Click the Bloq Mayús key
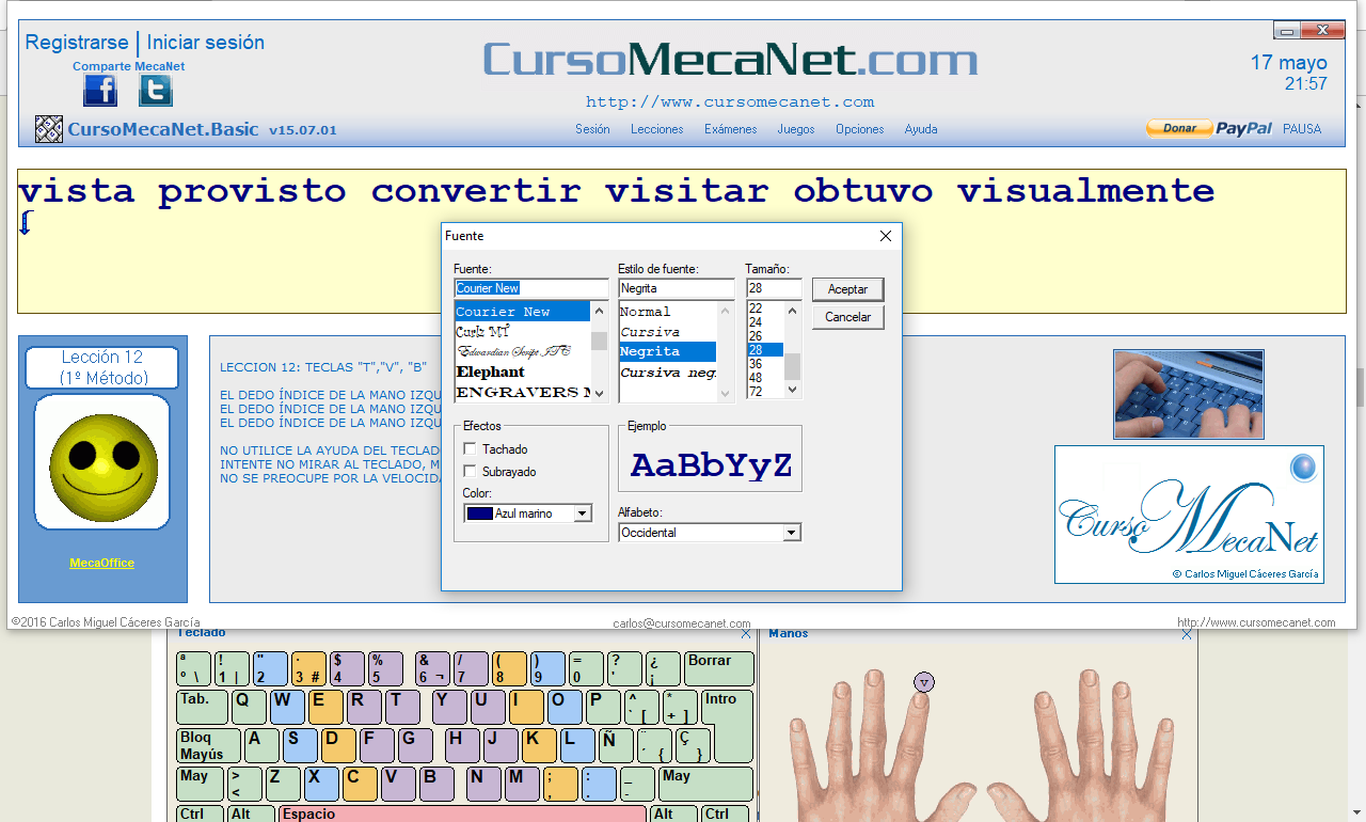Viewport: 1366px width, 822px height. pyautogui.click(x=209, y=746)
